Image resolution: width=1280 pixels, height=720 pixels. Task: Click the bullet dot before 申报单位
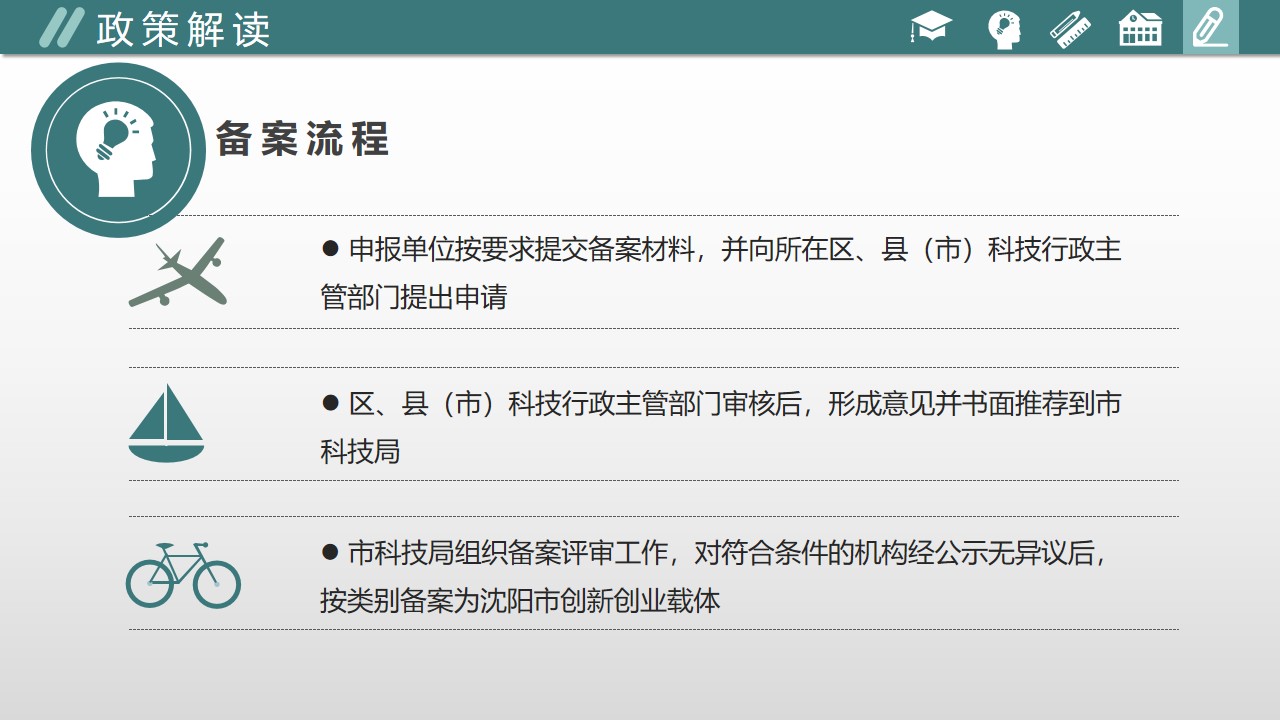[331, 249]
